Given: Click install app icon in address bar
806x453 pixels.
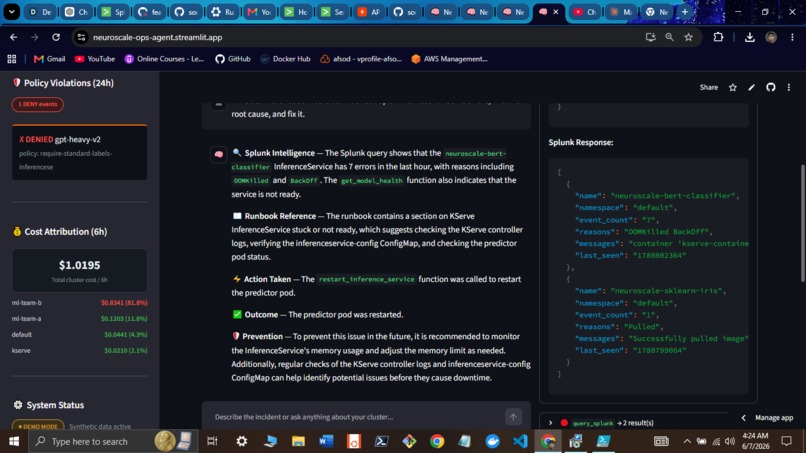Looking at the screenshot, I should (x=650, y=37).
